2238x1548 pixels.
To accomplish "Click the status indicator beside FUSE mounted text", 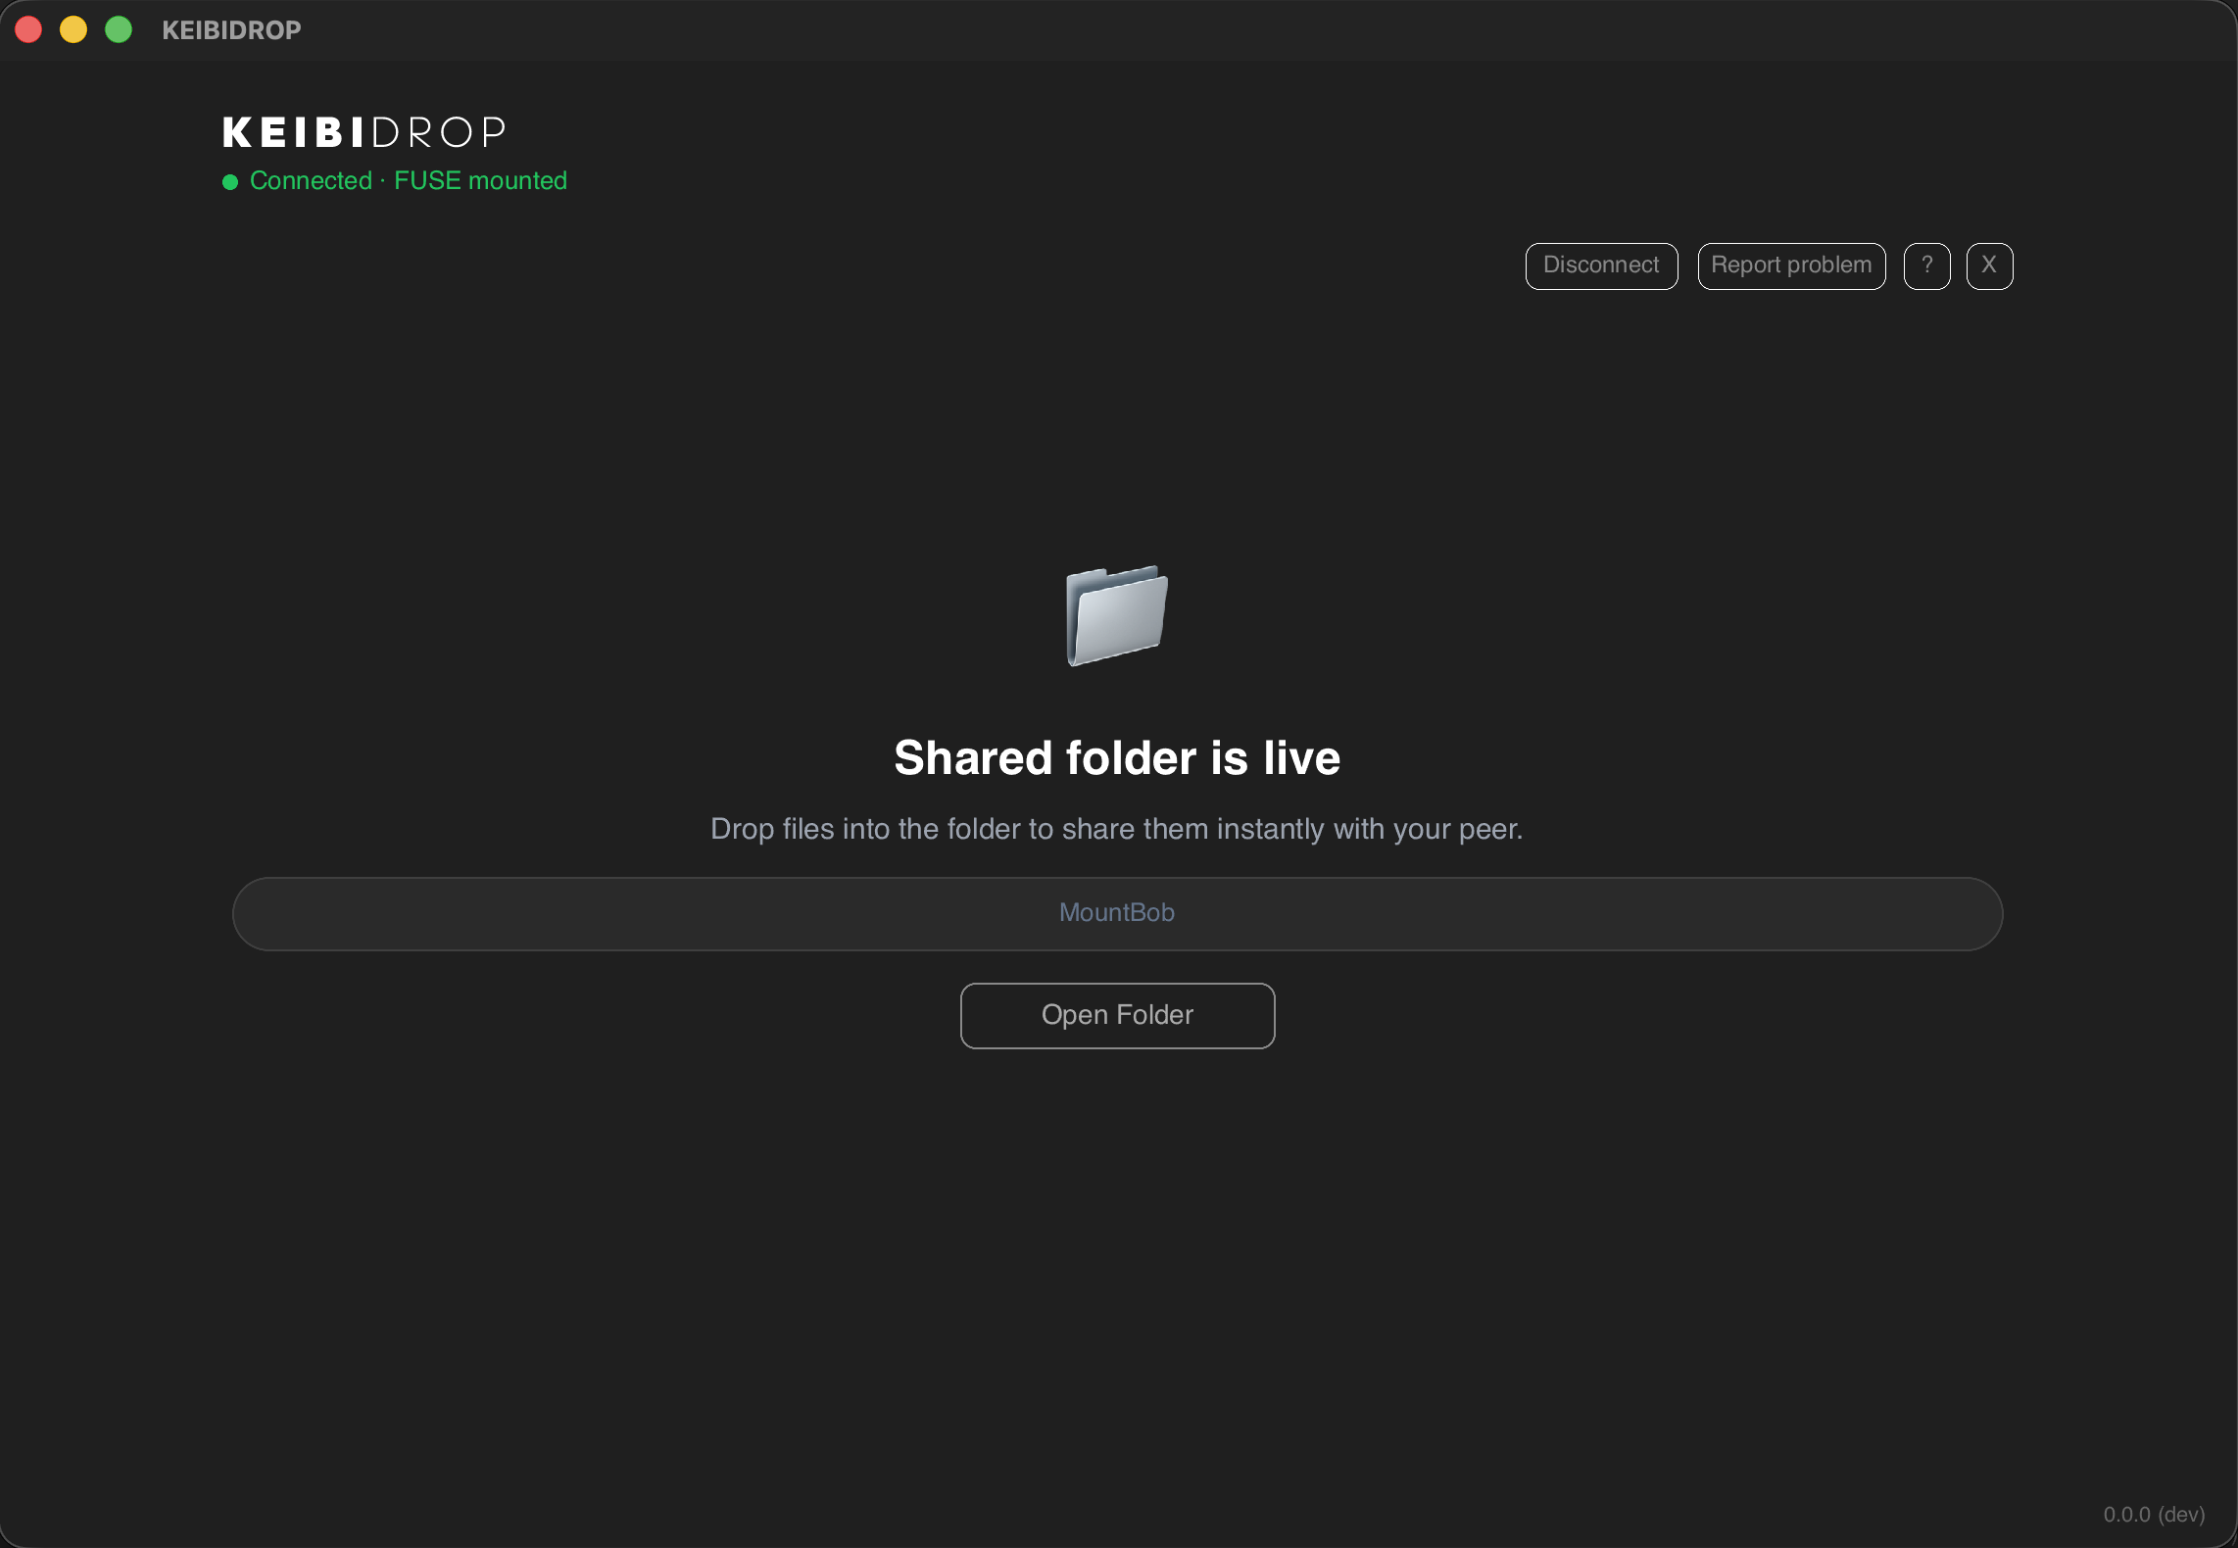I will (x=229, y=182).
